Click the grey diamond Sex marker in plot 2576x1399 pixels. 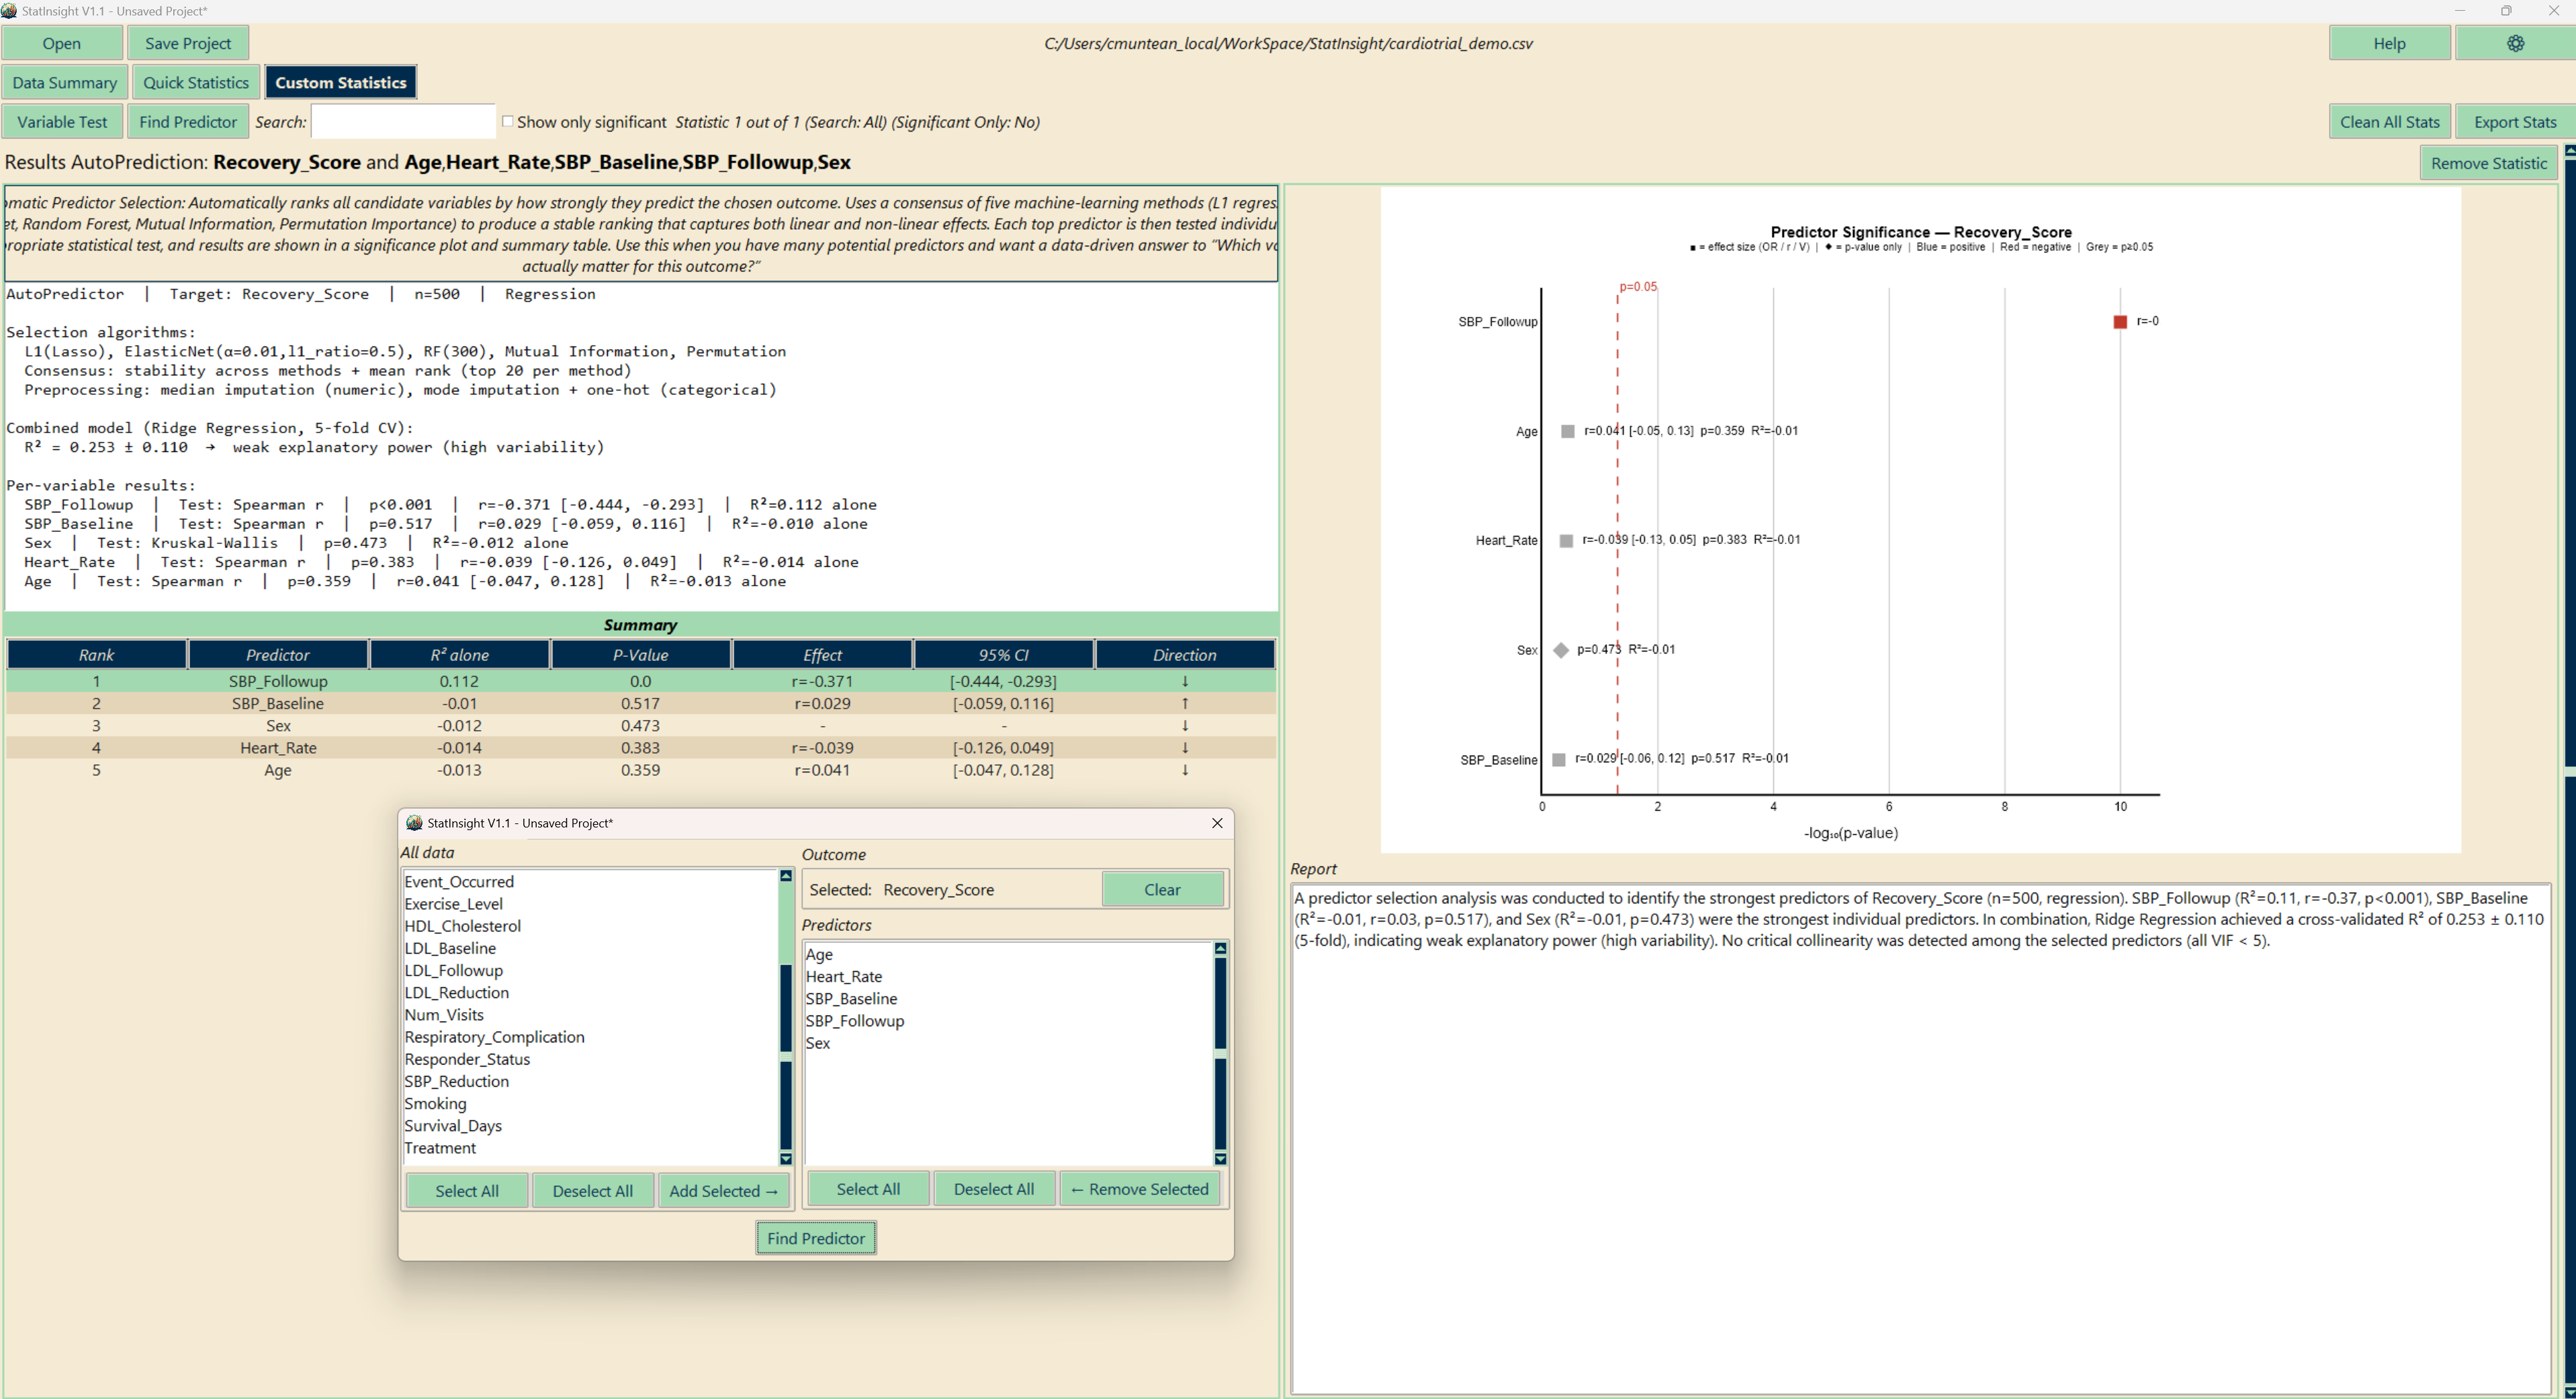1561,650
